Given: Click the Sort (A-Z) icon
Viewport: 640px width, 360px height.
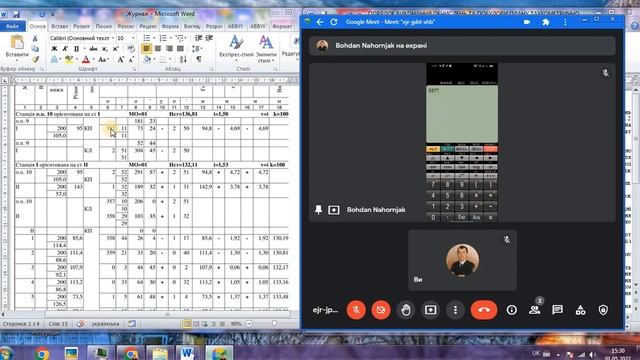Looking at the screenshot, I should tap(183, 60).
